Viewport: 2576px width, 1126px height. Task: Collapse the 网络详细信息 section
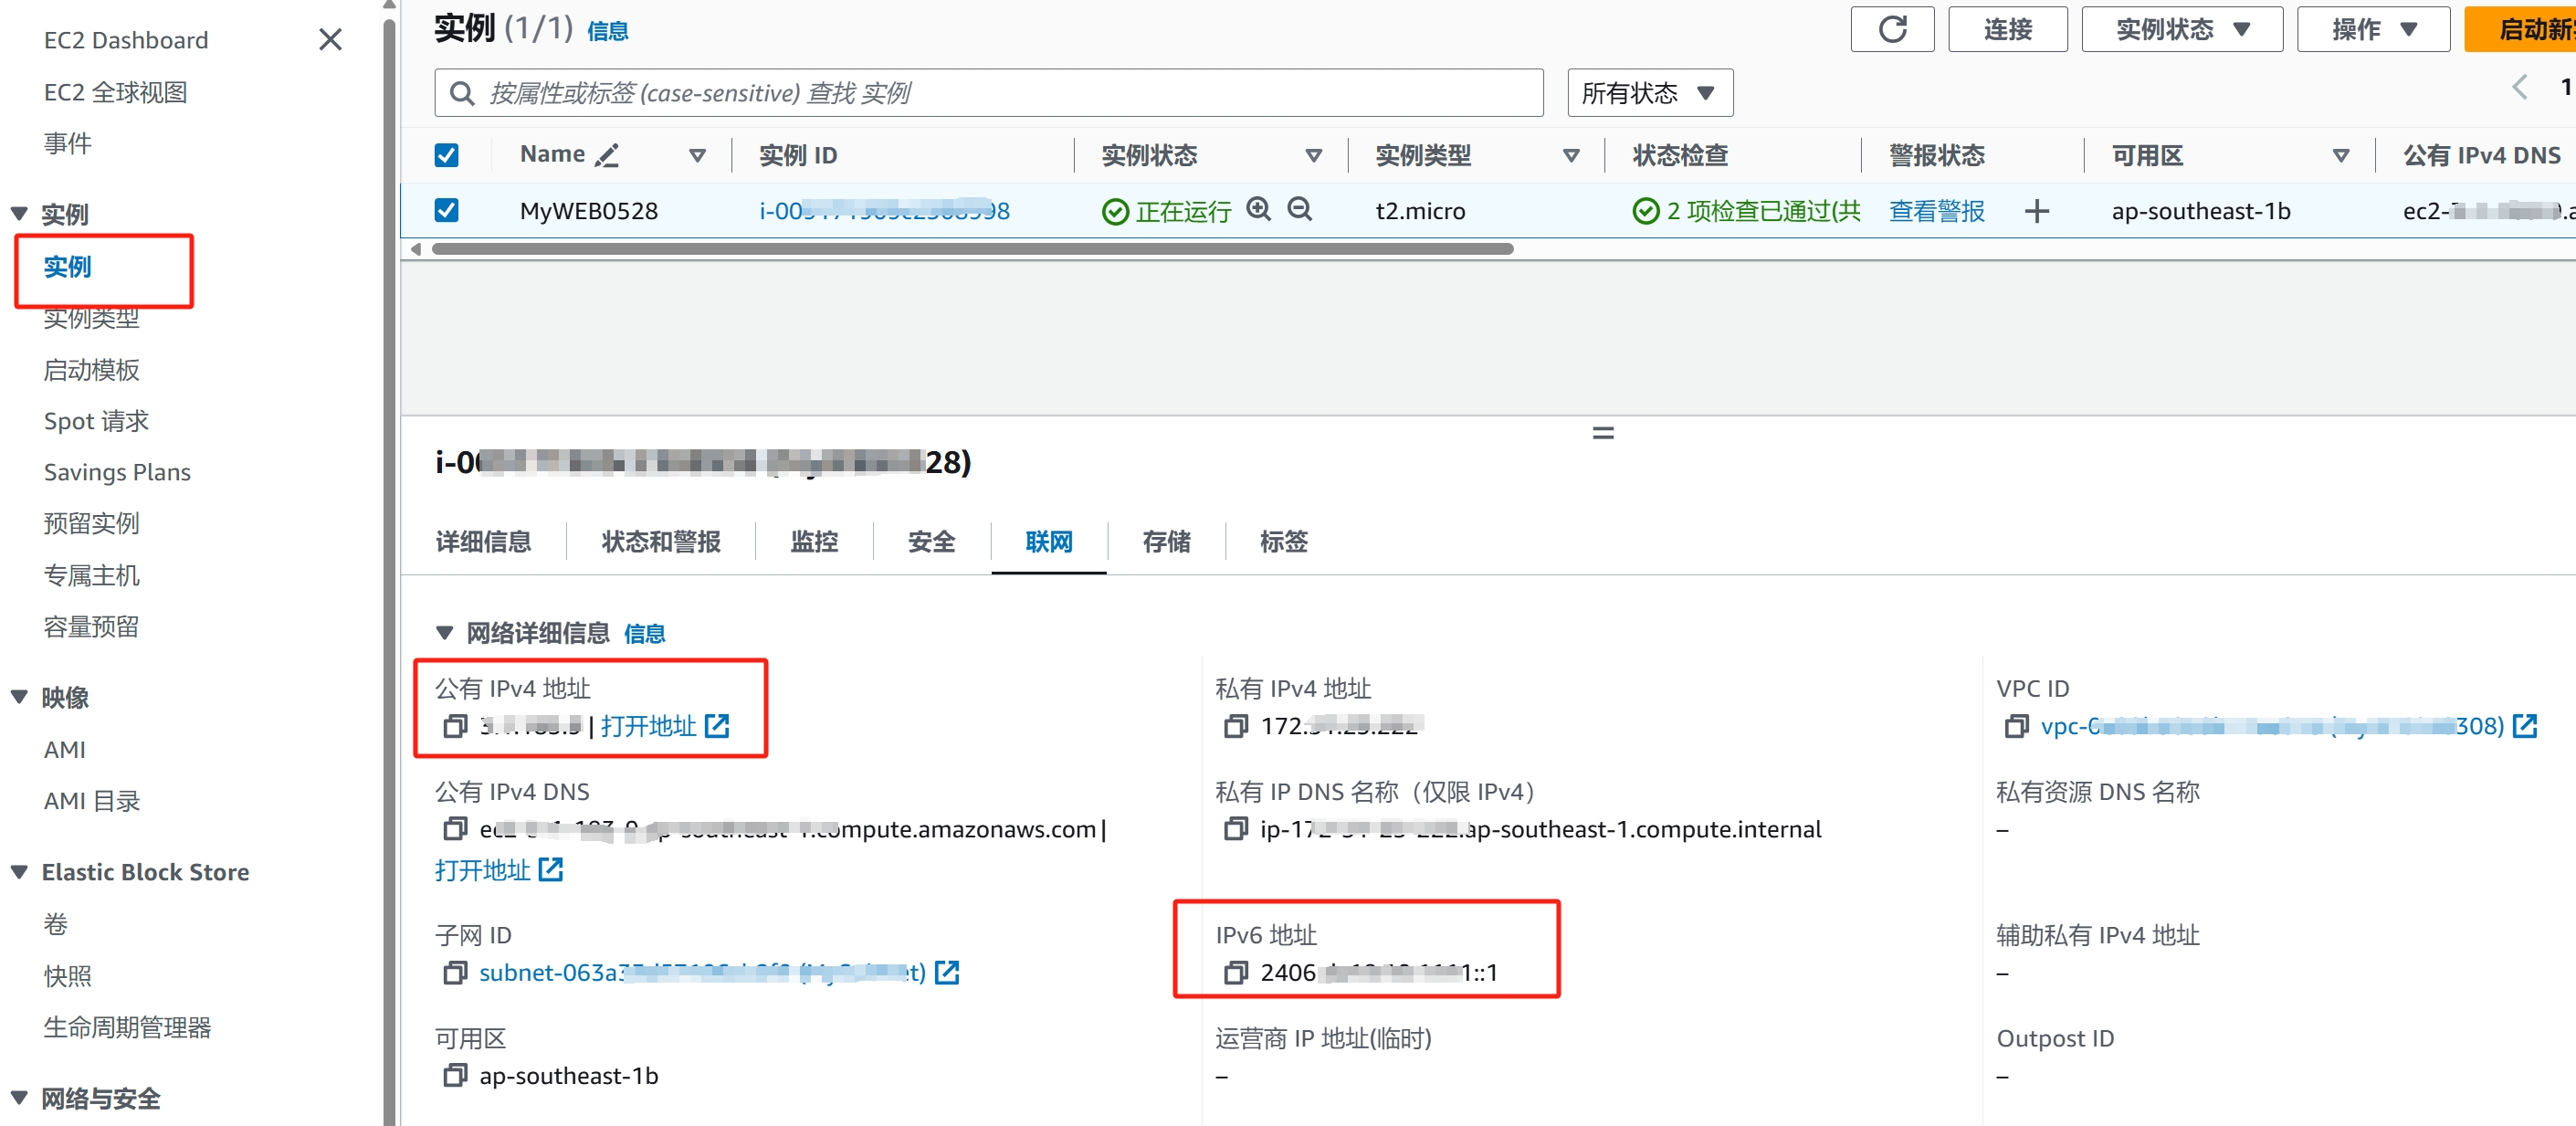pyautogui.click(x=445, y=633)
